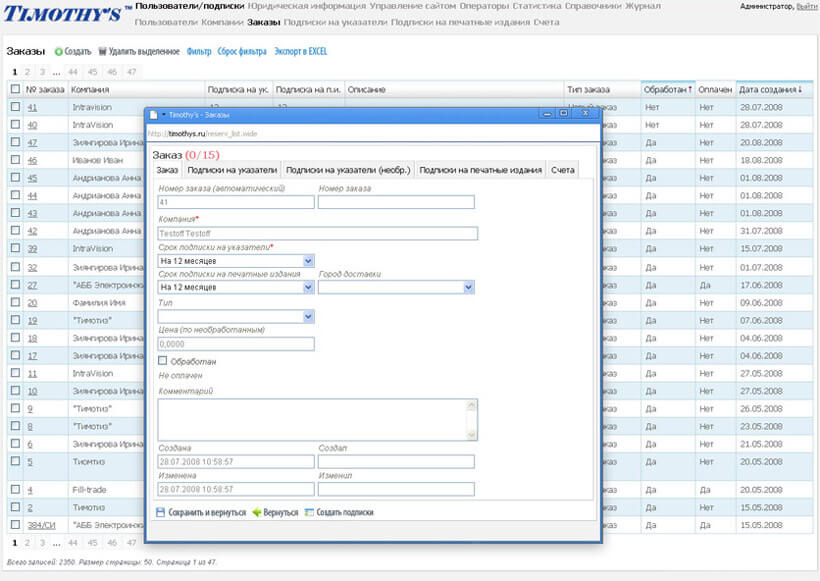Click into the Комментарий text area

point(312,420)
